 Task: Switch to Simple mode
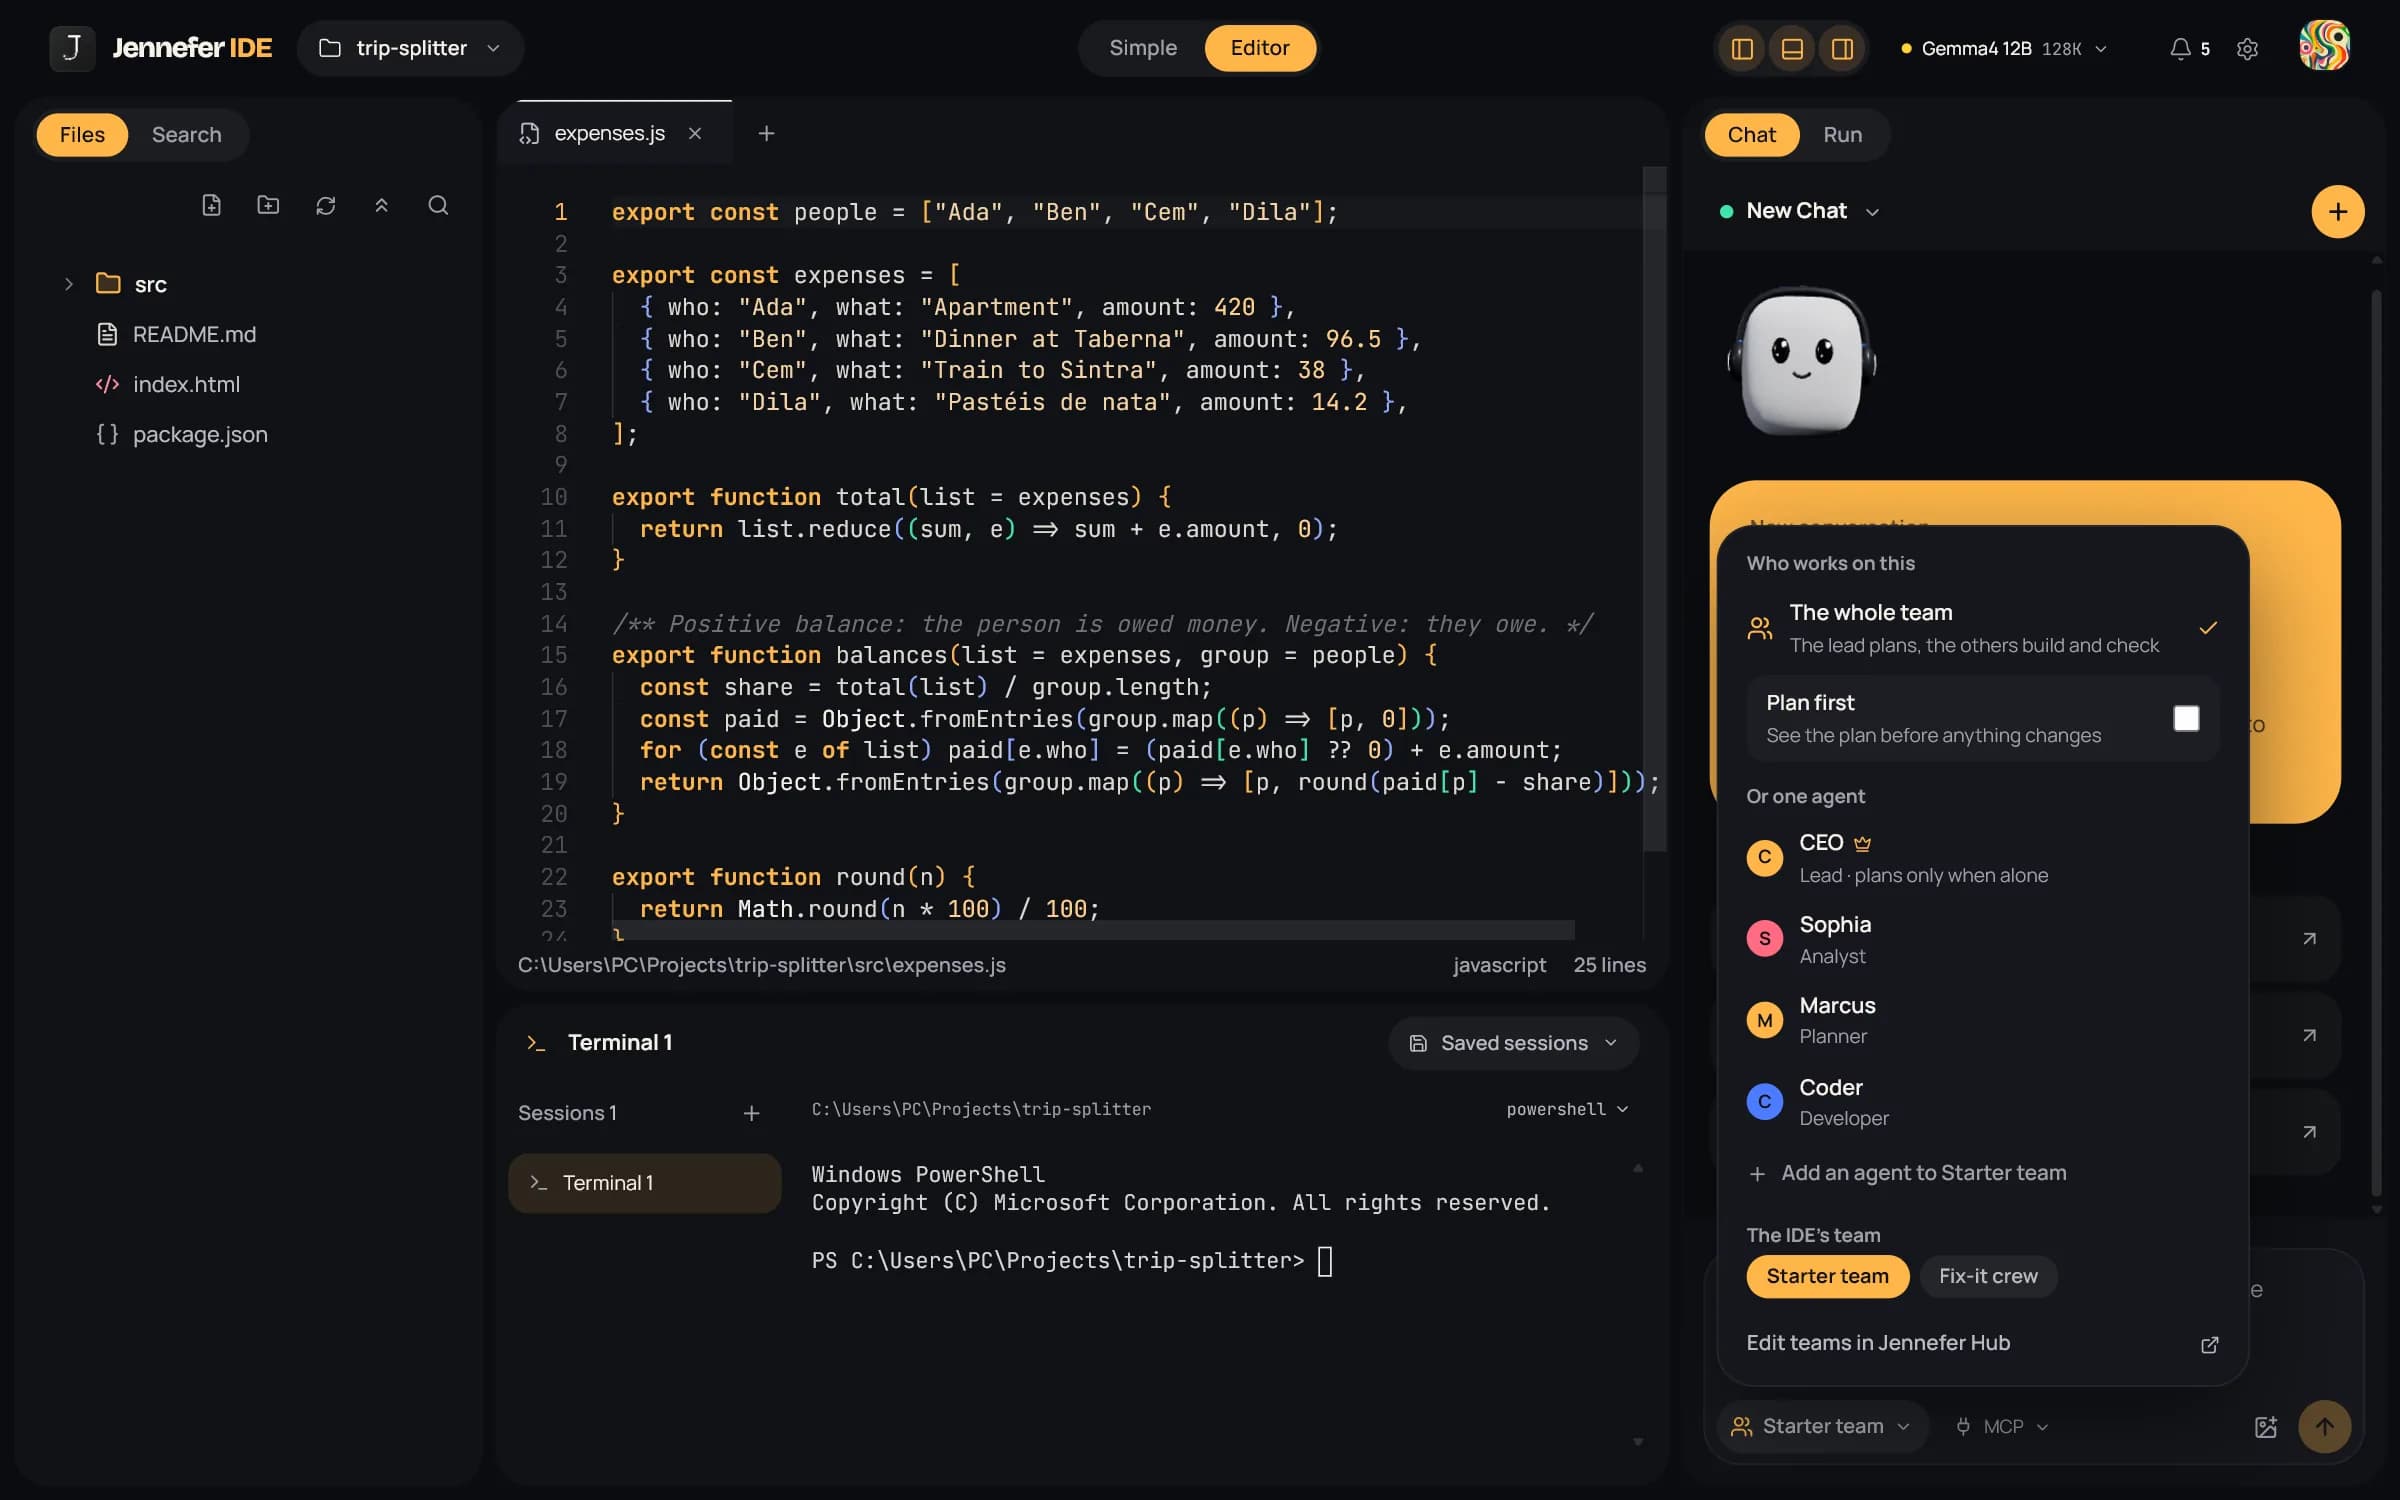pyautogui.click(x=1142, y=48)
